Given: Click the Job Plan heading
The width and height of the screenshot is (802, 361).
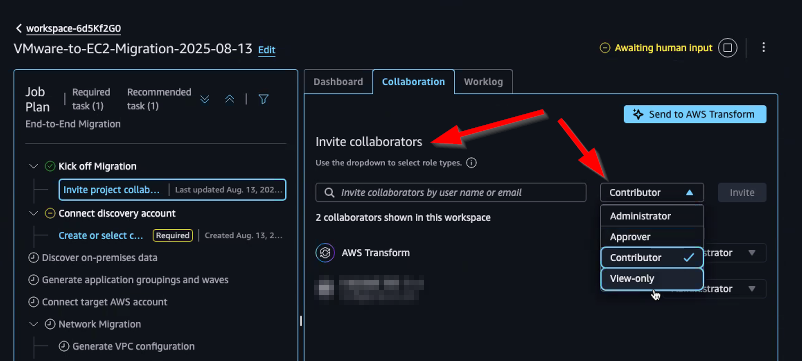Looking at the screenshot, I should point(38,99).
